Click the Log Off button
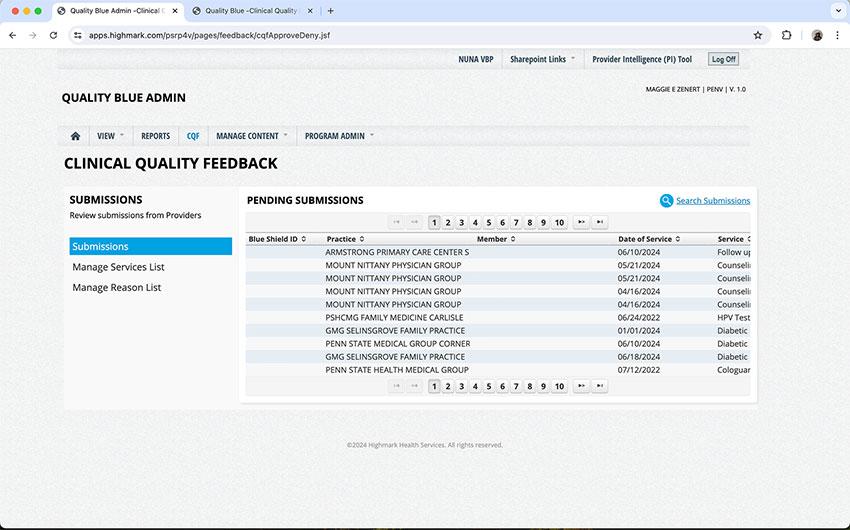The width and height of the screenshot is (850, 530). tap(723, 59)
